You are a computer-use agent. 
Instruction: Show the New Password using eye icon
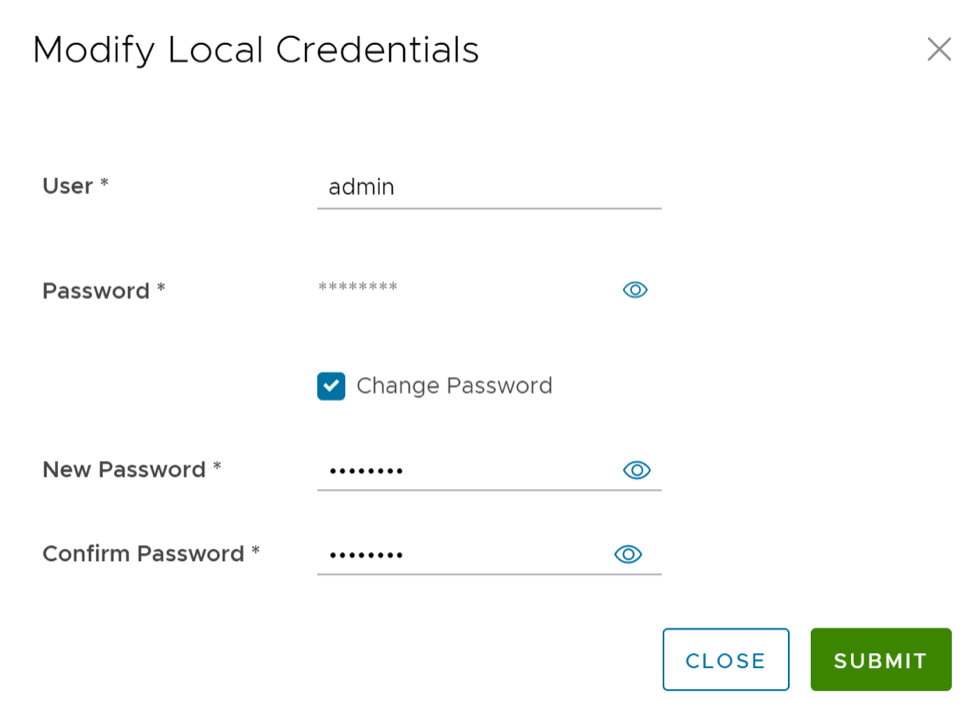coord(636,470)
